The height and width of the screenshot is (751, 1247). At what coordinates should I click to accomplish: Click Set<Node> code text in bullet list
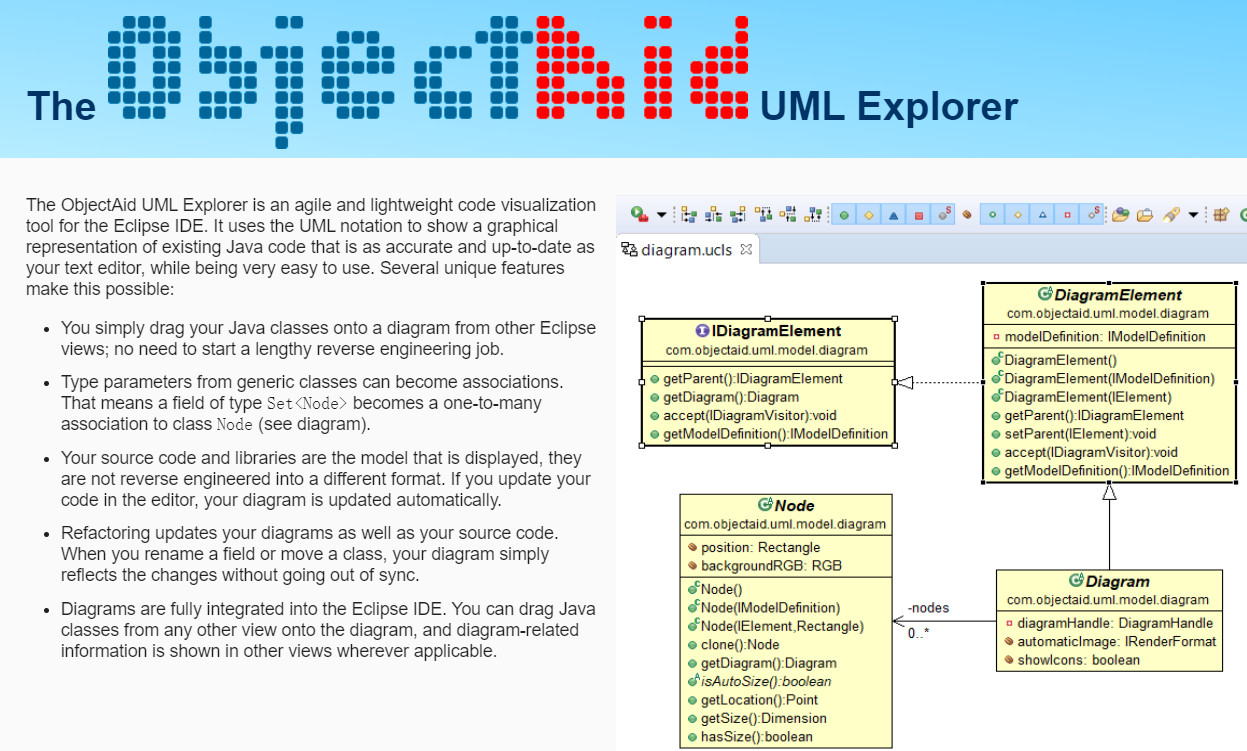309,403
